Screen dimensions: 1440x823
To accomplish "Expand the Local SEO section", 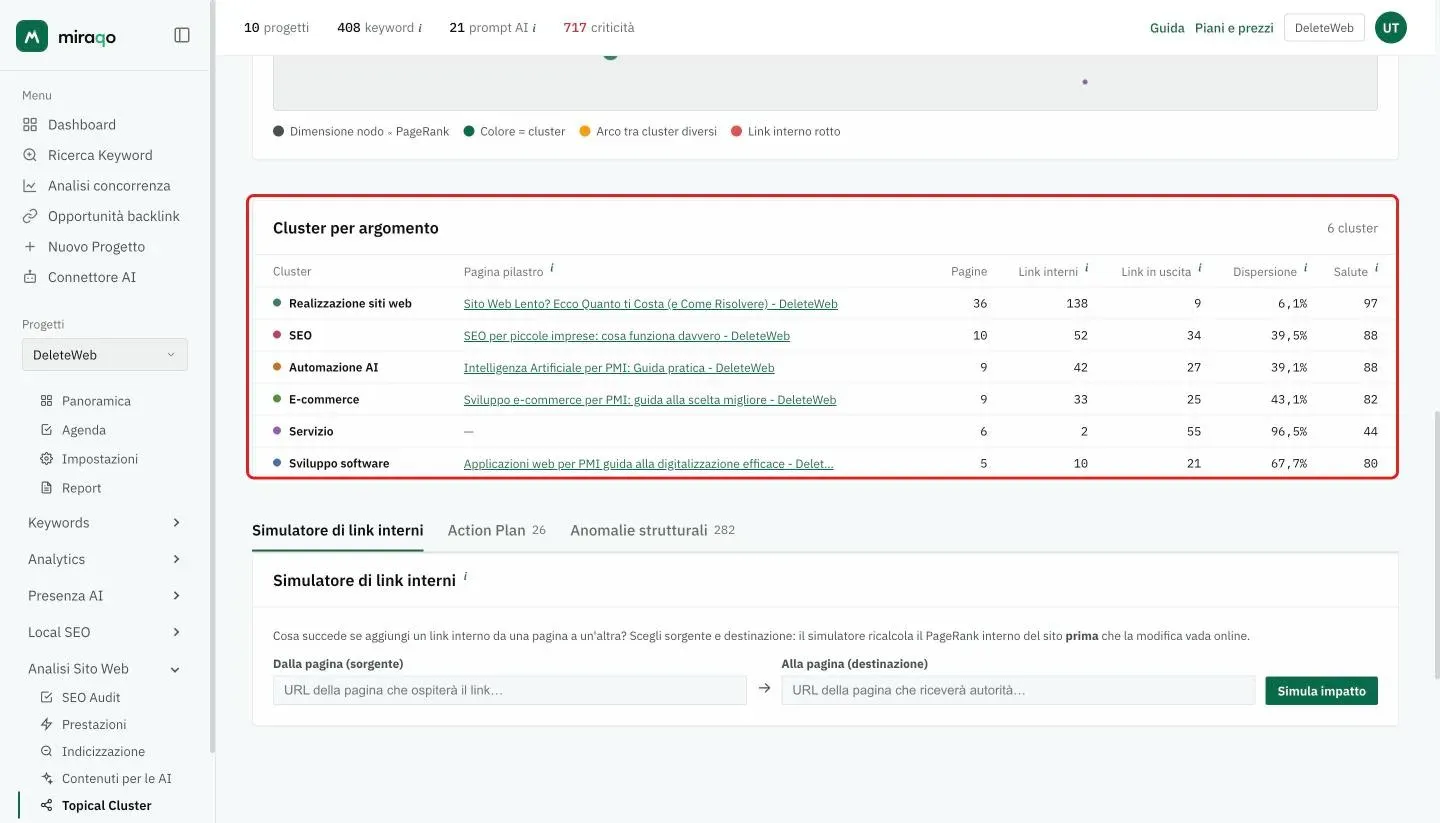I will tap(105, 632).
